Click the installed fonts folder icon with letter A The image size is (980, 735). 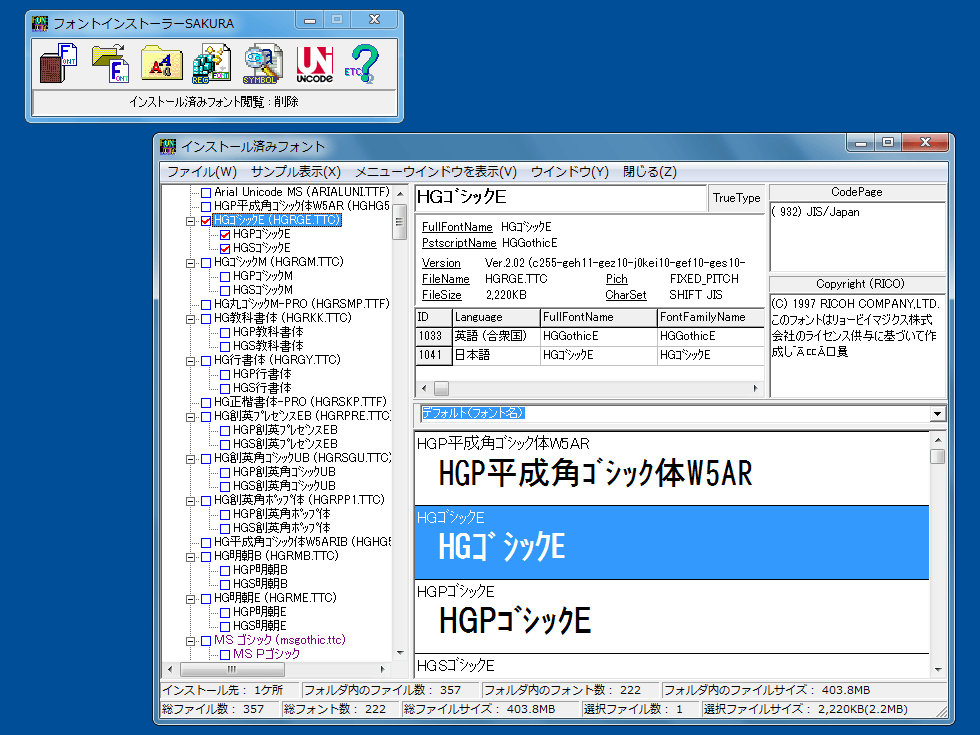click(161, 63)
